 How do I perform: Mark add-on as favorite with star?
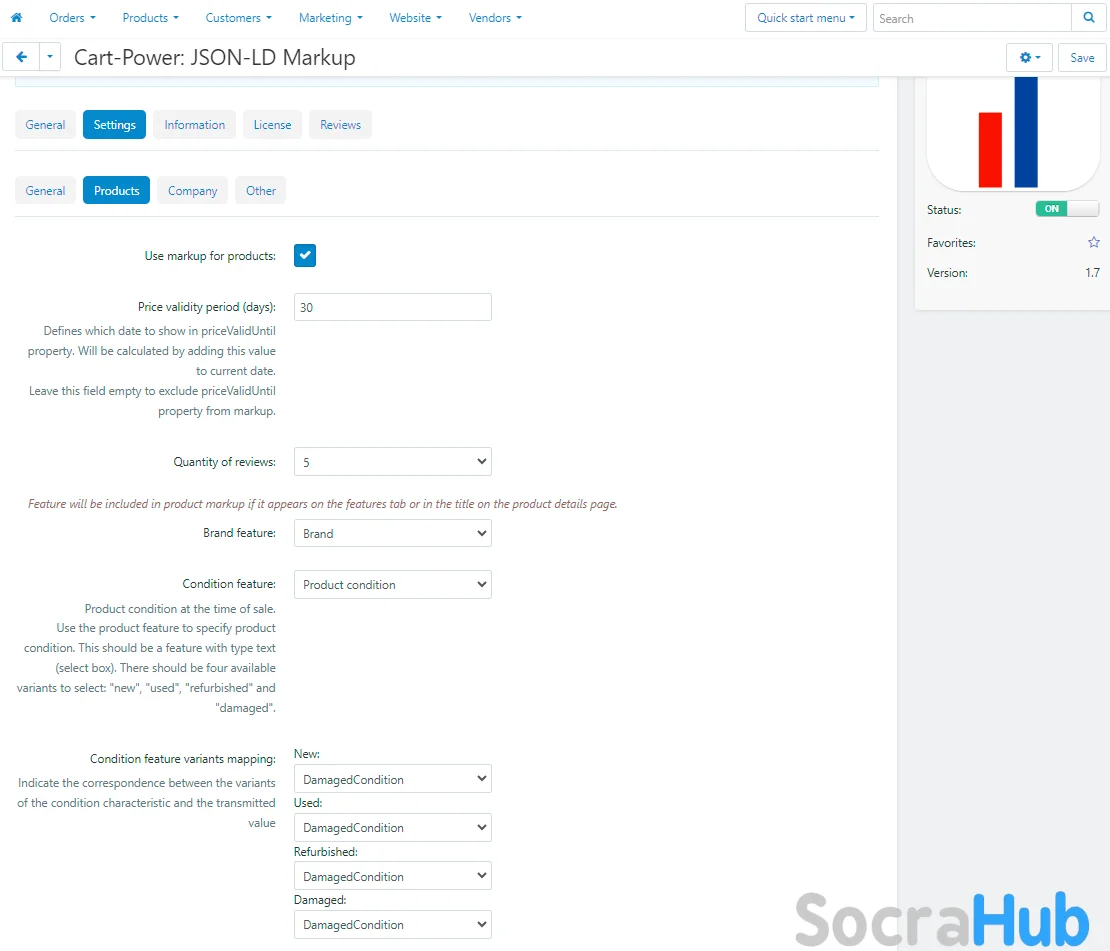[1094, 242]
